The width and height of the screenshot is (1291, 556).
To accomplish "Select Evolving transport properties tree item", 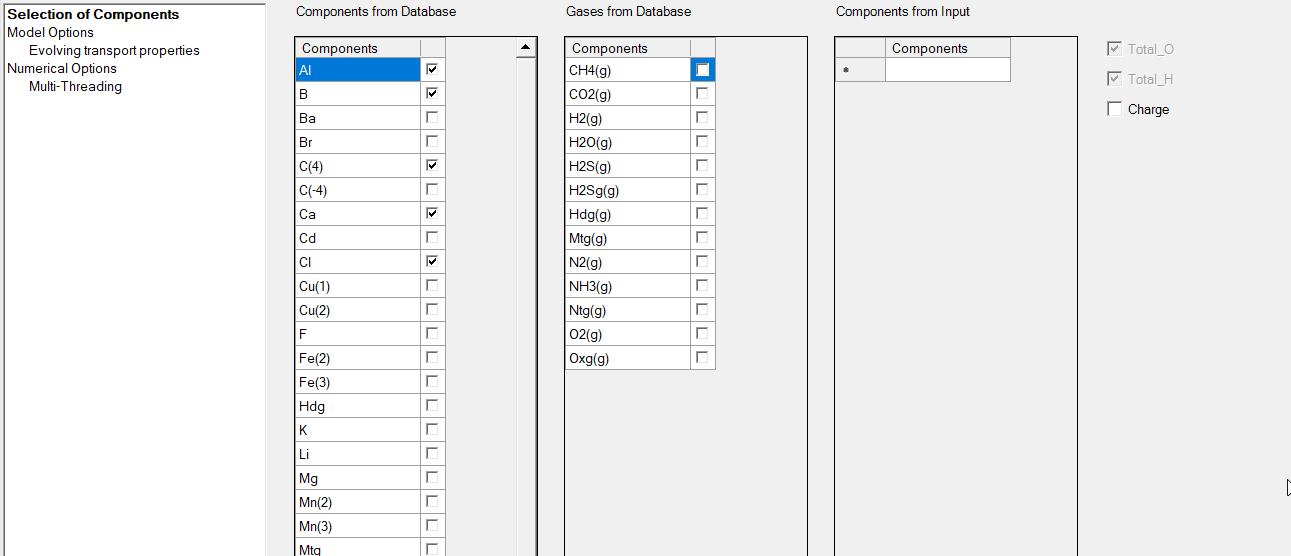I will (x=114, y=50).
